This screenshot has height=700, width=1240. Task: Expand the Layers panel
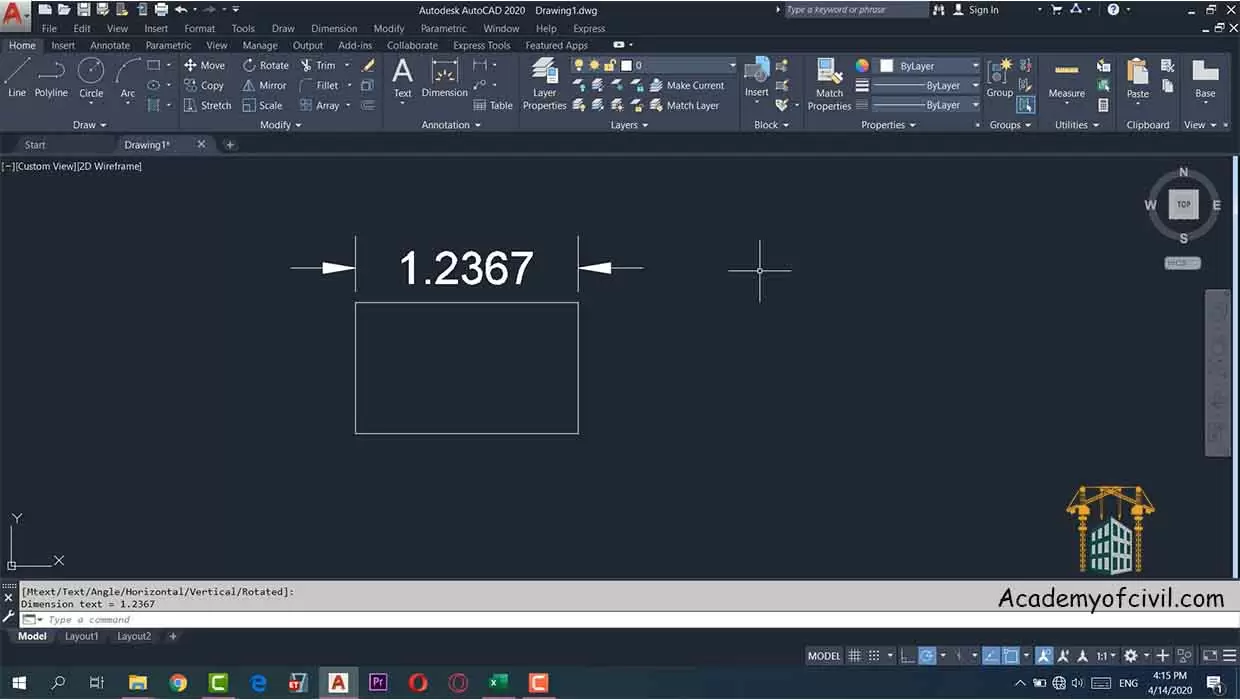[x=629, y=125]
